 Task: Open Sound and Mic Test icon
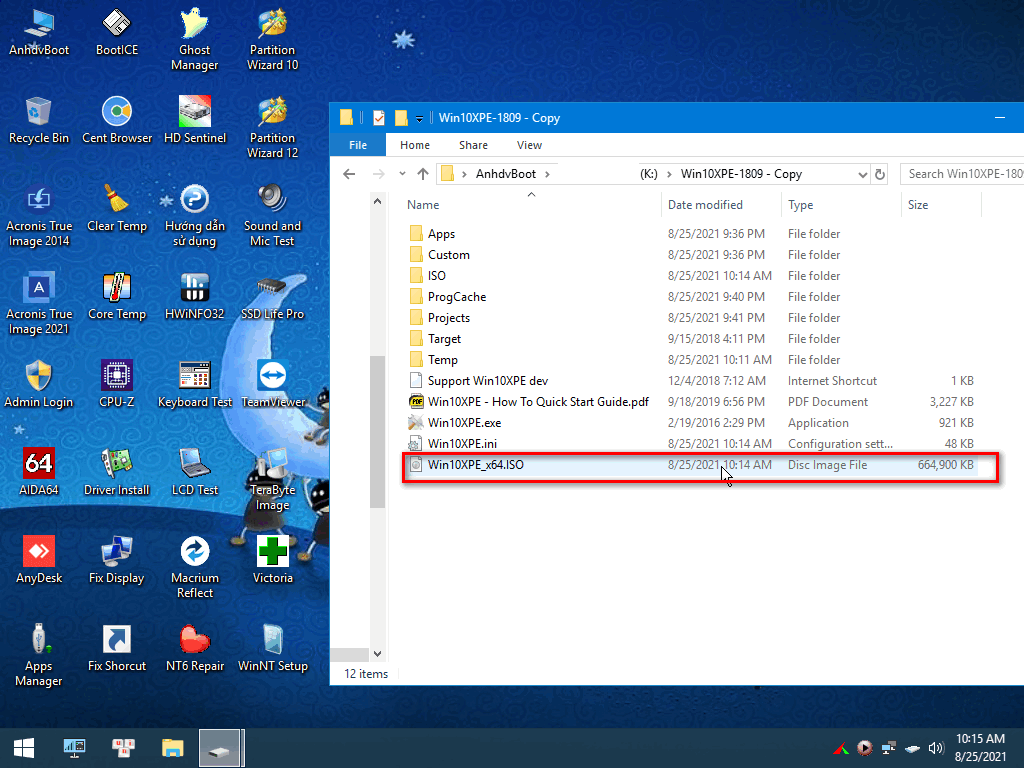[x=272, y=216]
